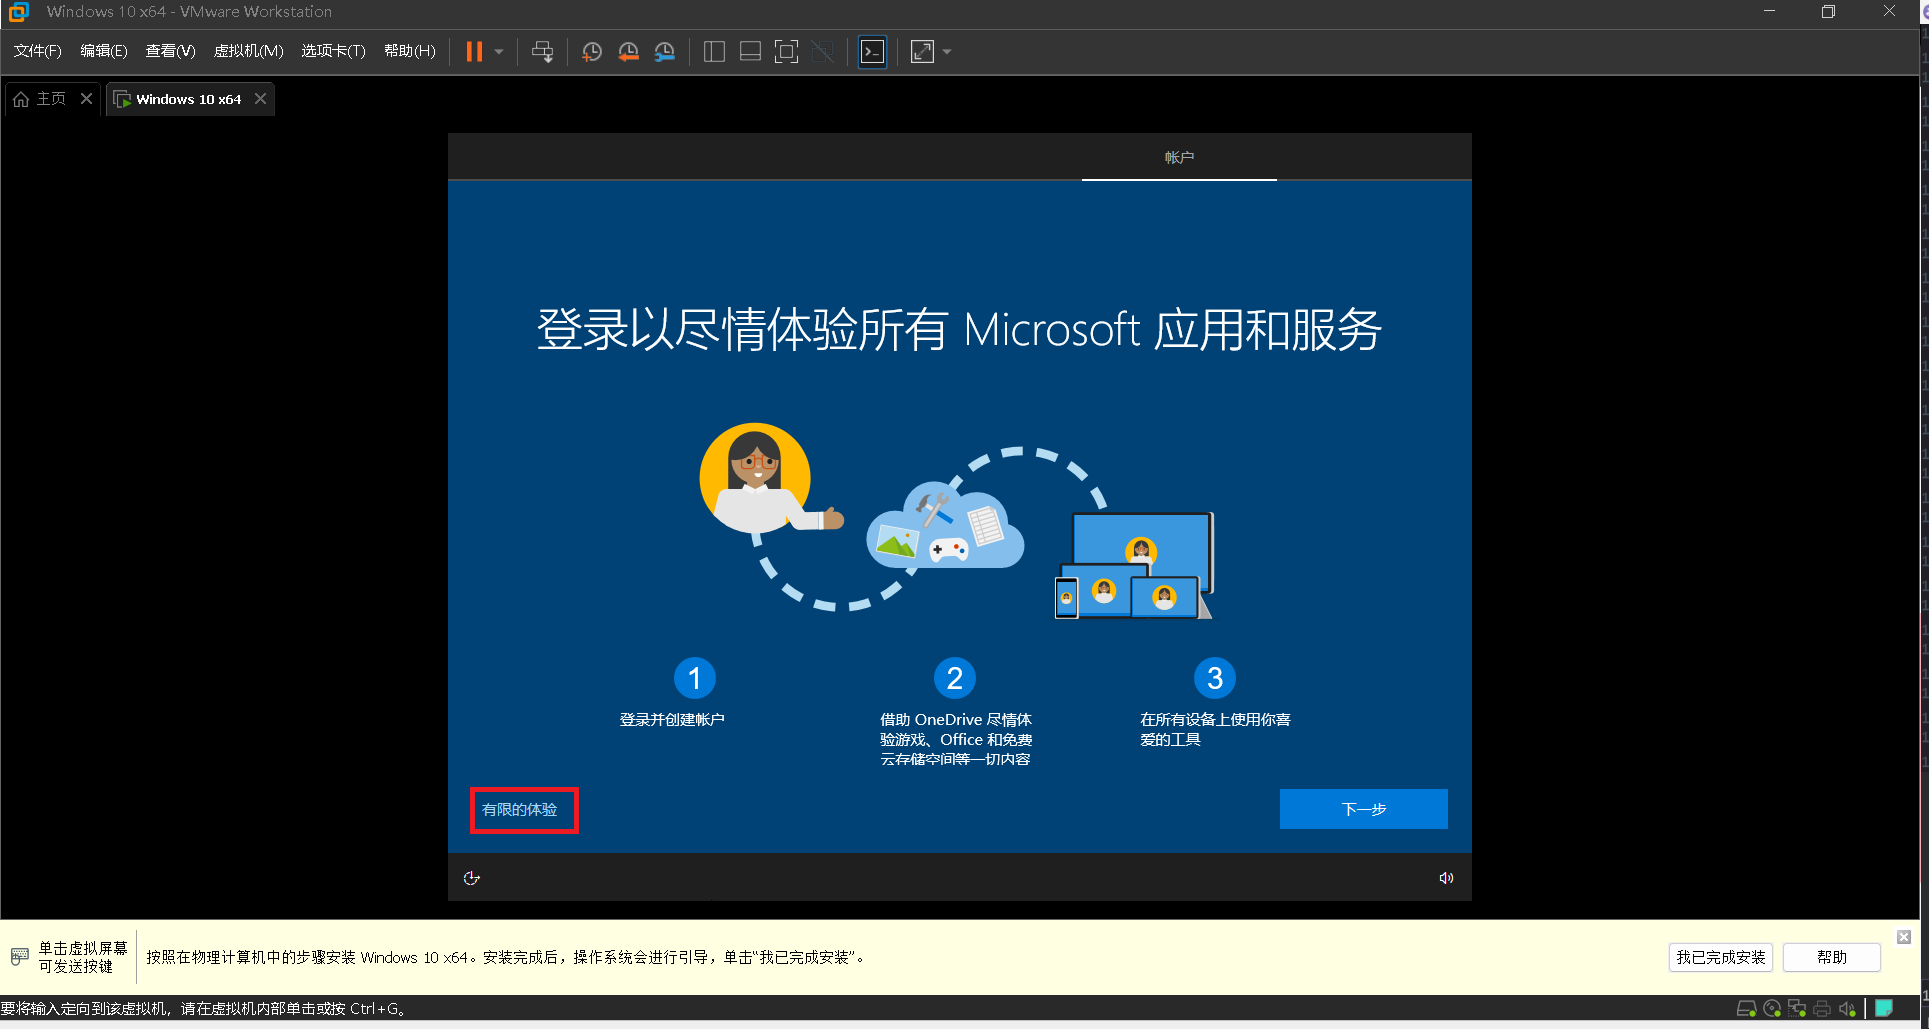This screenshot has width=1929, height=1029.
Task: Open the 查看(V) menu
Action: coord(170,51)
